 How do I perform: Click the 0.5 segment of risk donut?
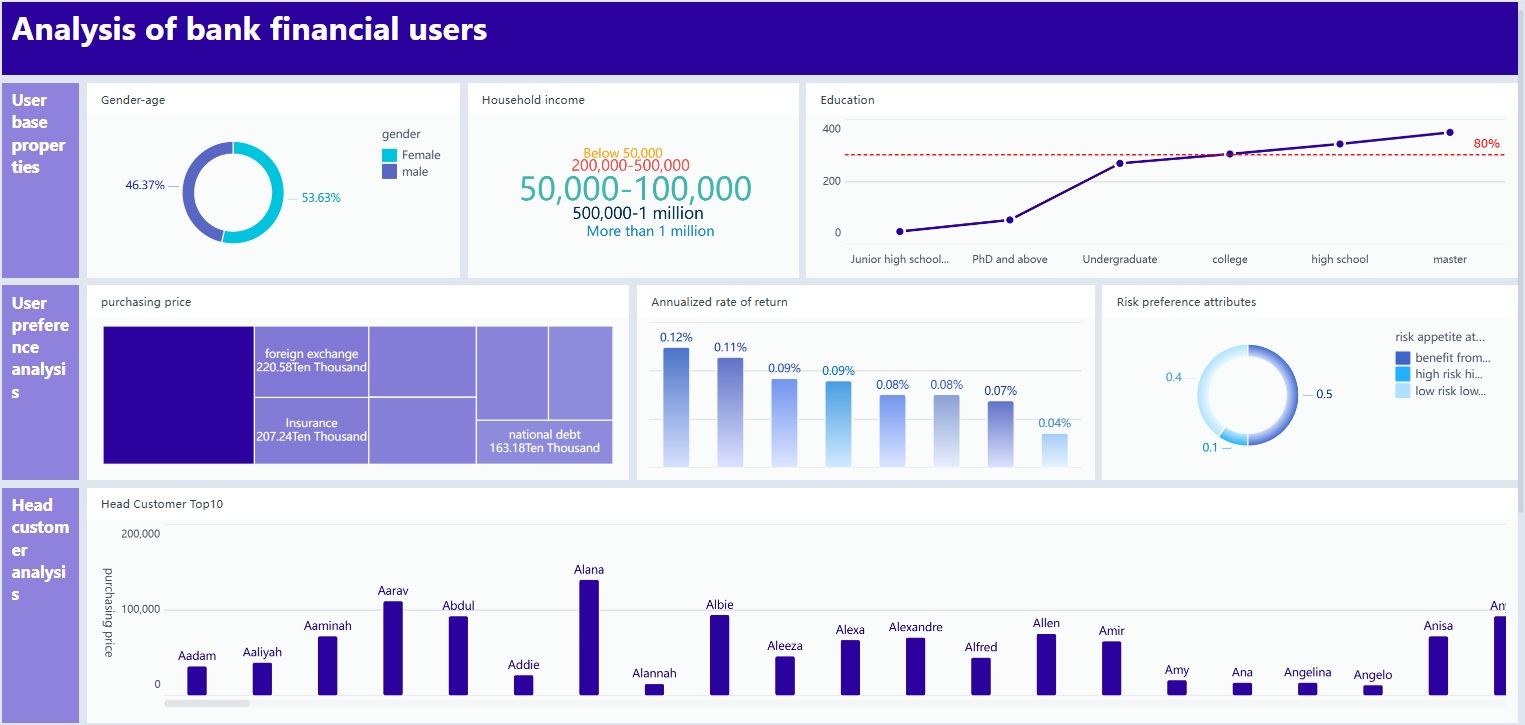(x=1291, y=395)
